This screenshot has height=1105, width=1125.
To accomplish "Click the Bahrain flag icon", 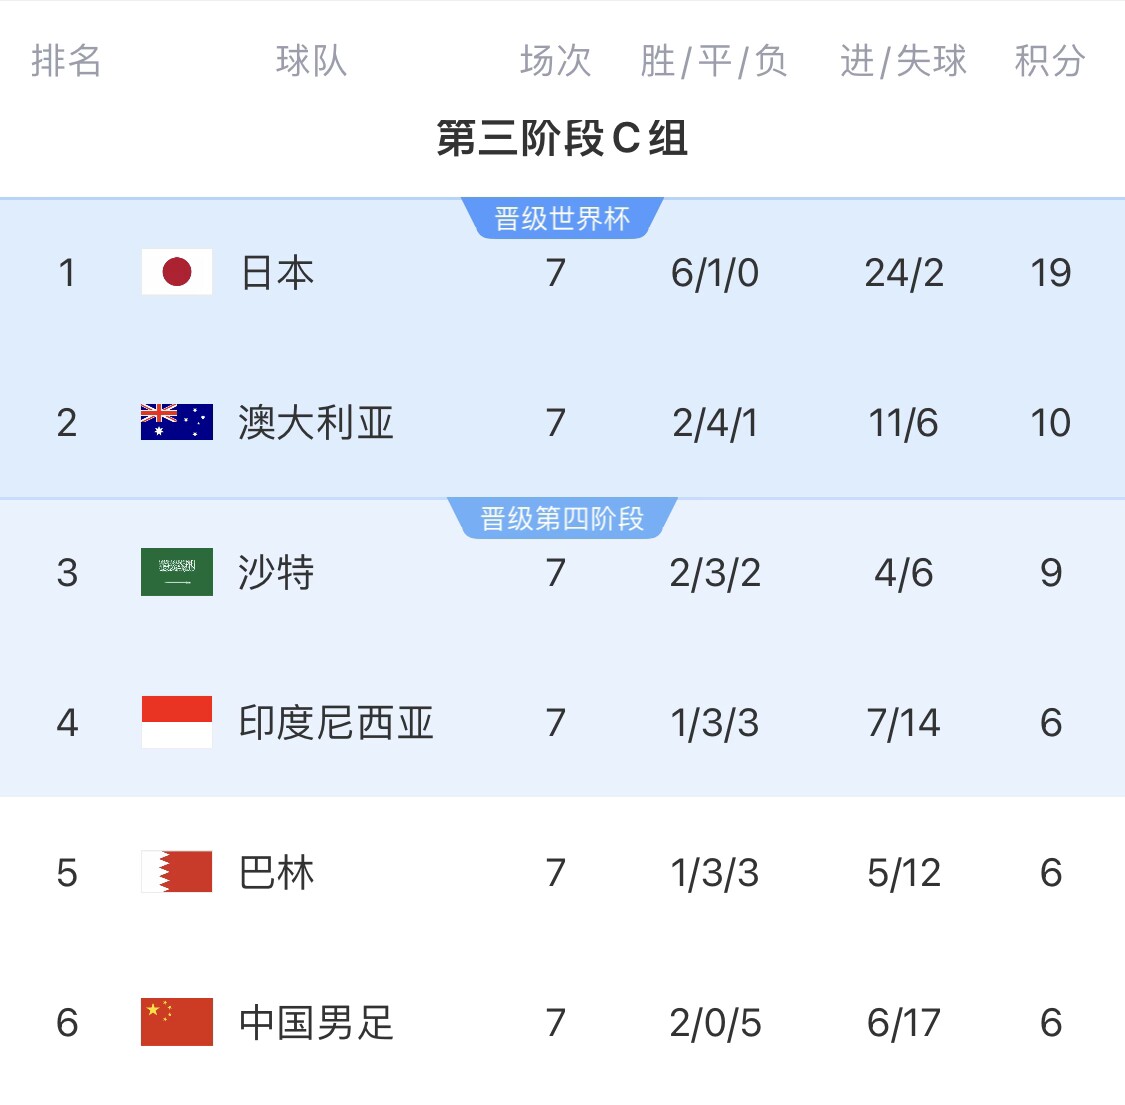I will [x=177, y=872].
